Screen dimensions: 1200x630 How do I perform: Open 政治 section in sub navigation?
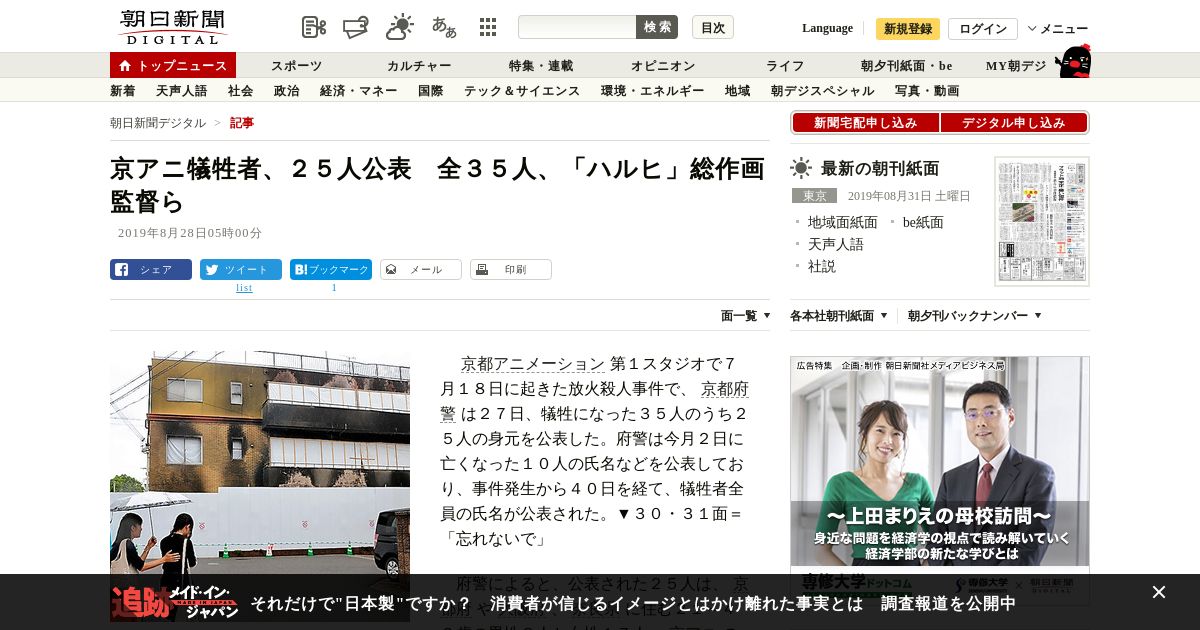287,91
